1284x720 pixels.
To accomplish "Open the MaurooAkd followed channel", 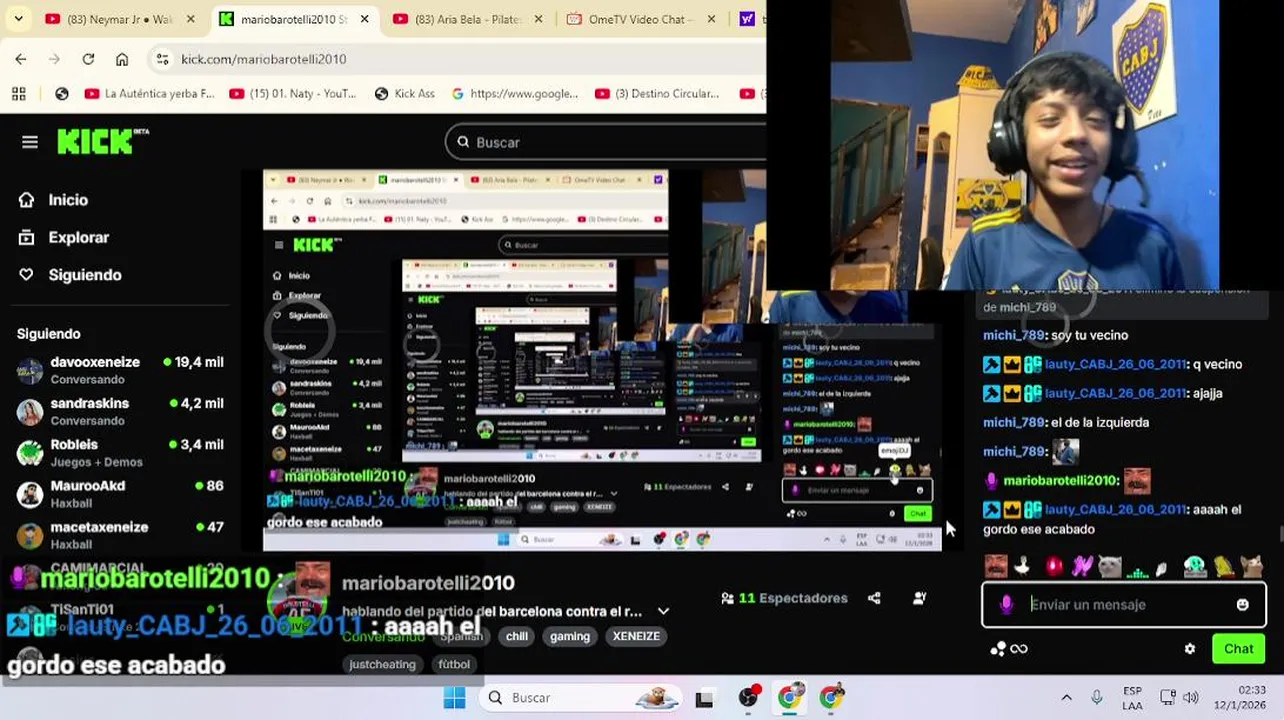I will tap(120, 494).
